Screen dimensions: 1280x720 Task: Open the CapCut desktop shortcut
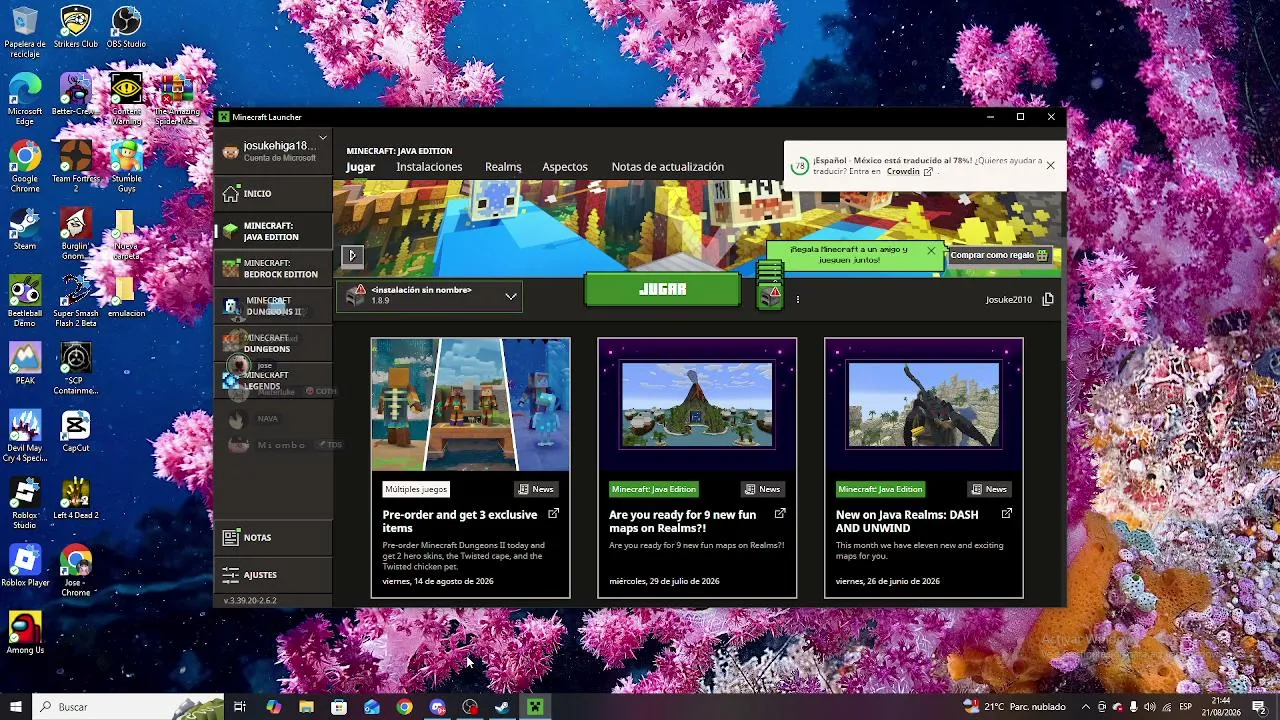[x=76, y=432]
